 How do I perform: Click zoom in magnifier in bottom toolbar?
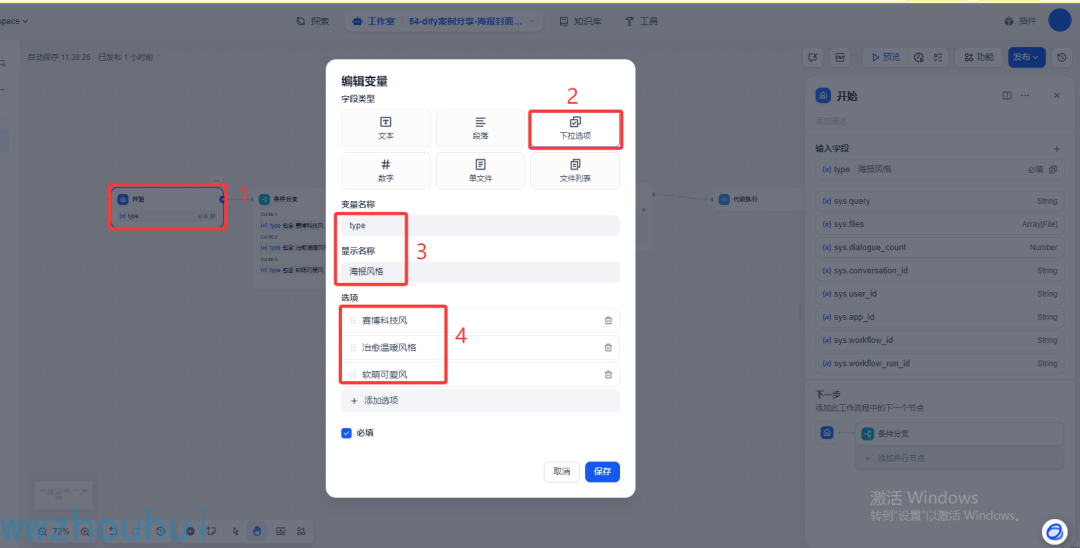[85, 531]
